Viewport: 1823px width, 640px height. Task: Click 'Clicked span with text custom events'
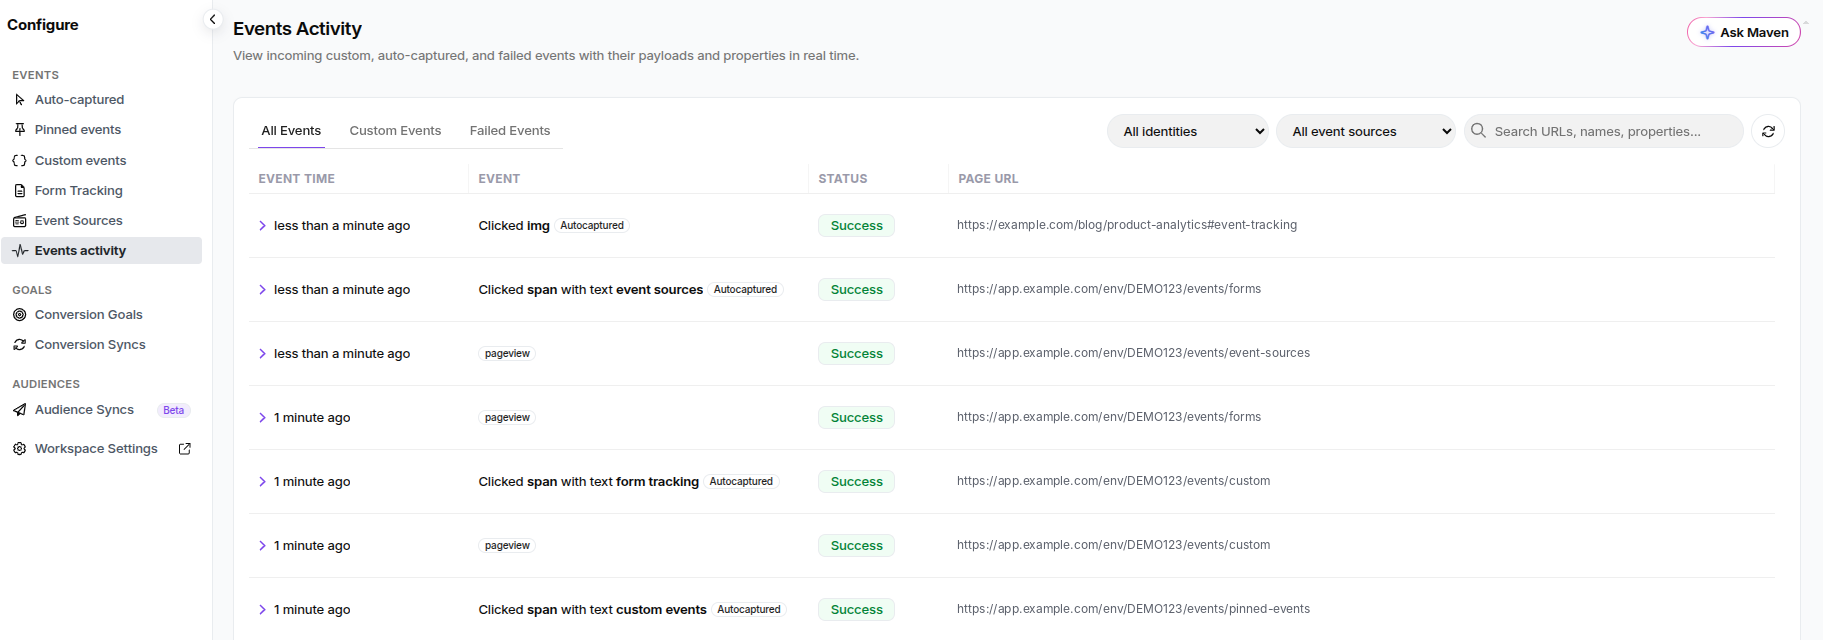[x=592, y=610]
